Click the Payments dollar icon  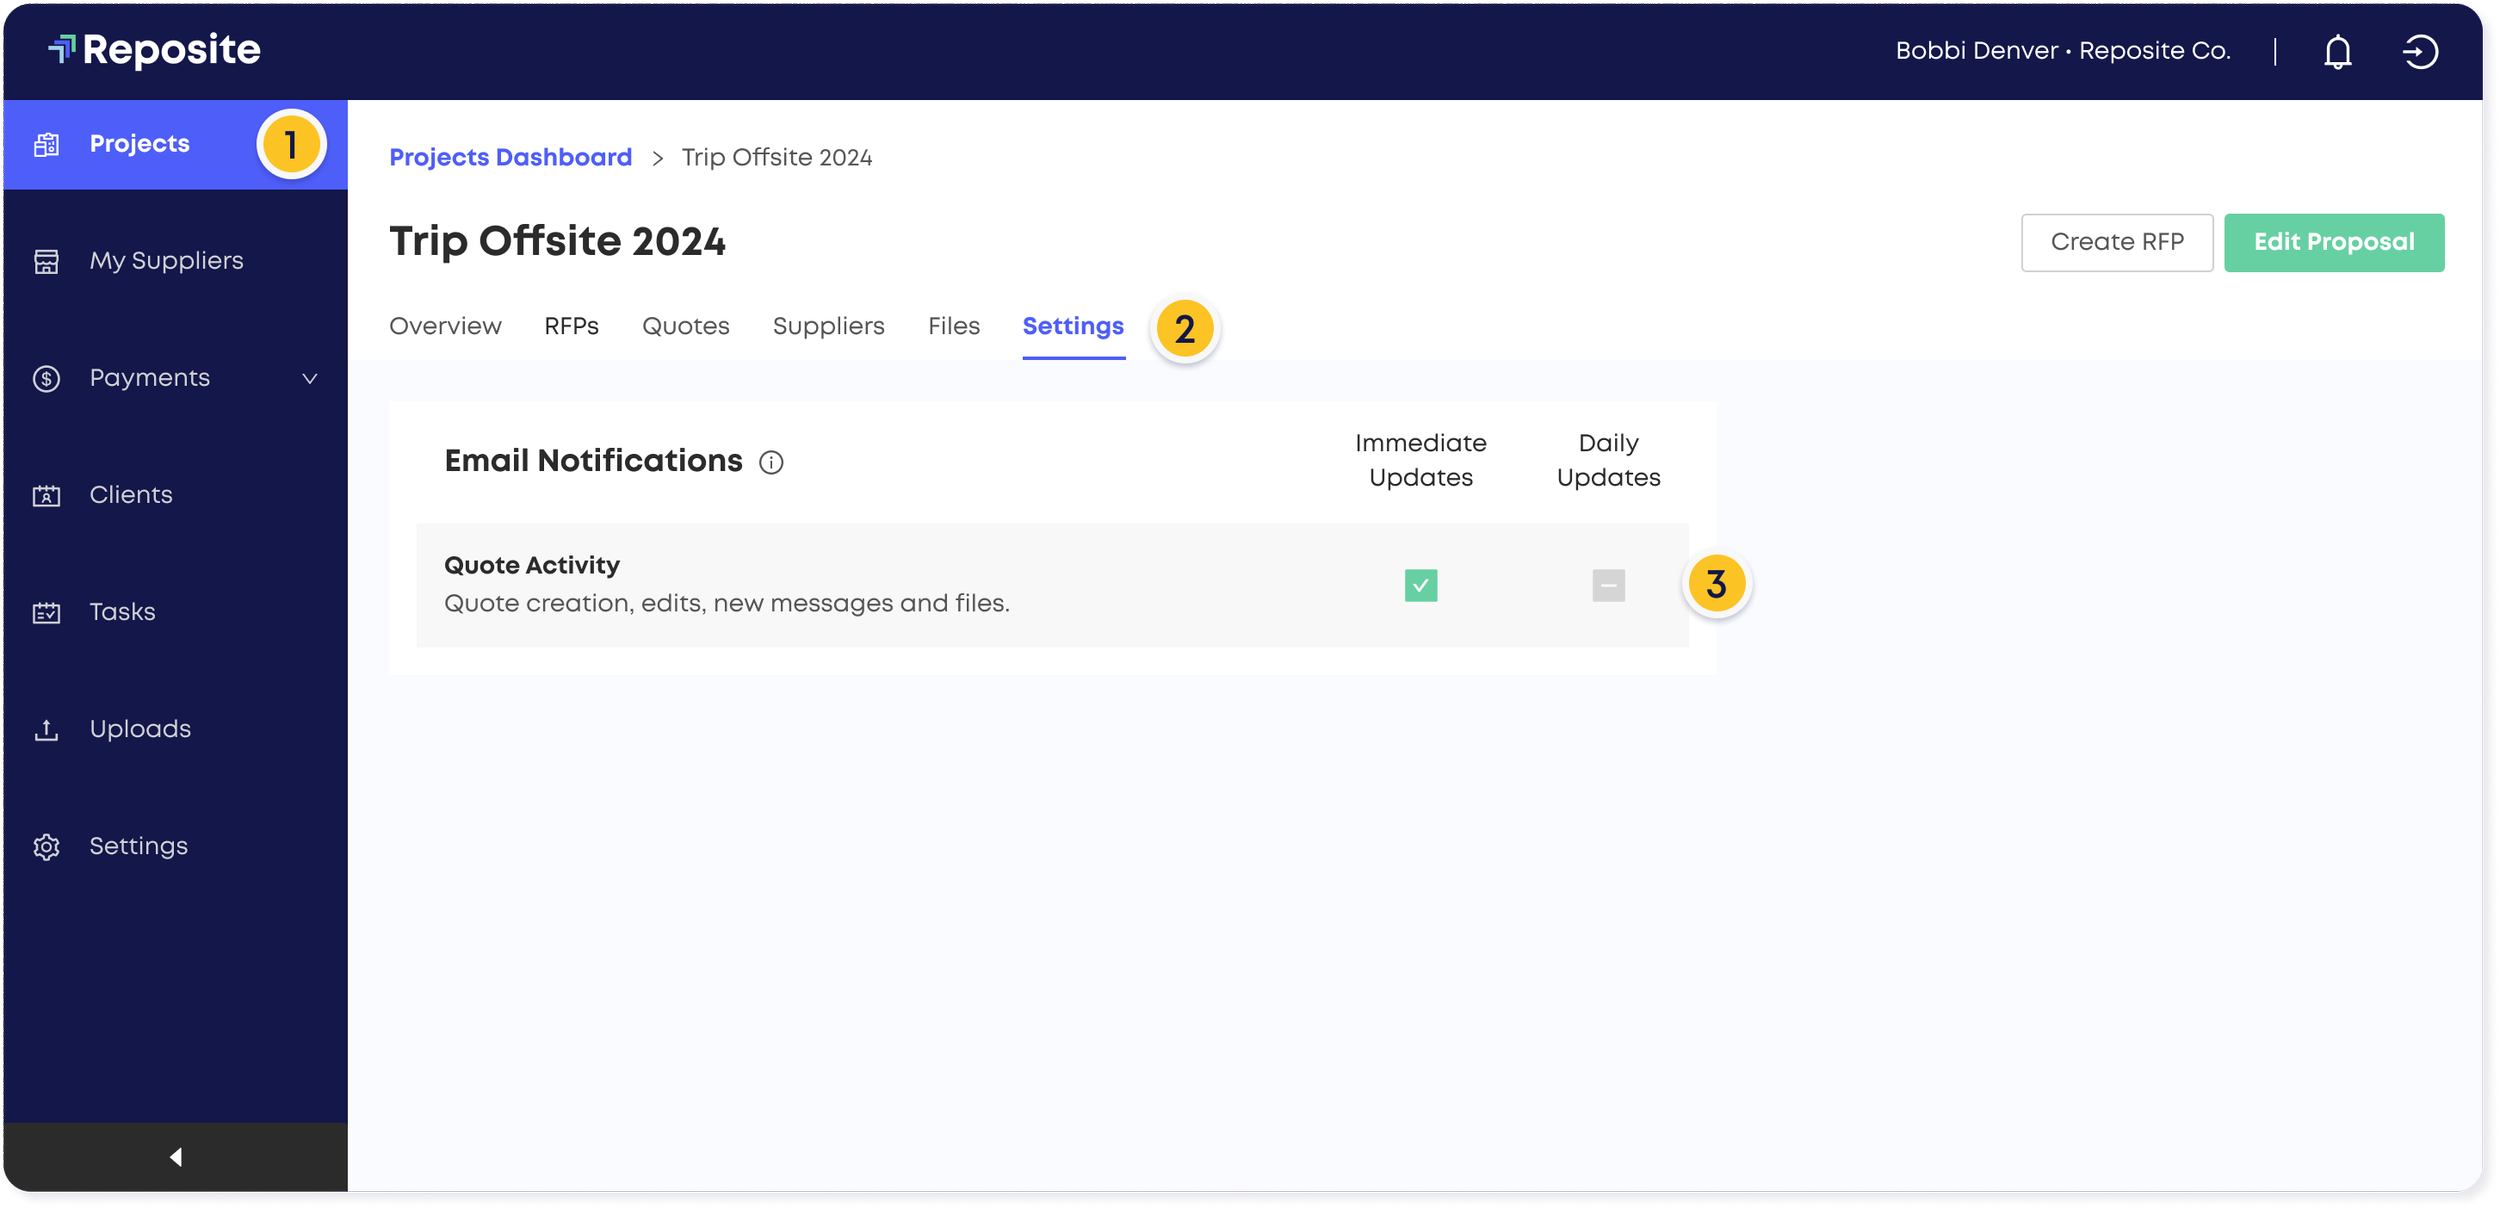(x=47, y=377)
